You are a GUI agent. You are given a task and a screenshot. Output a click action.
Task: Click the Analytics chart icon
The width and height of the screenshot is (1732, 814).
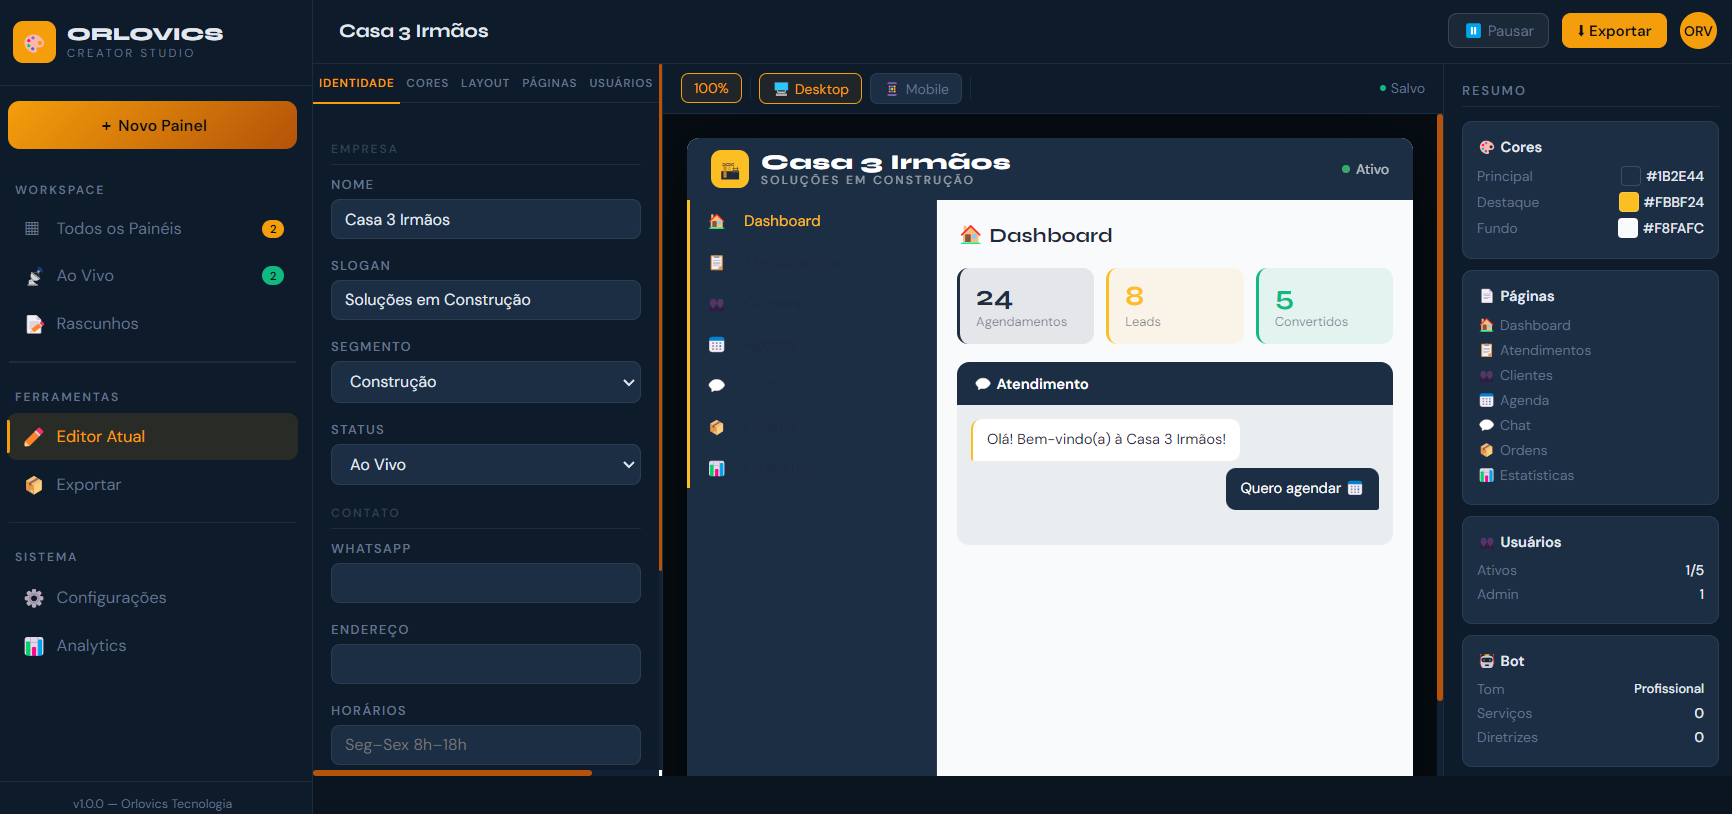[34, 646]
